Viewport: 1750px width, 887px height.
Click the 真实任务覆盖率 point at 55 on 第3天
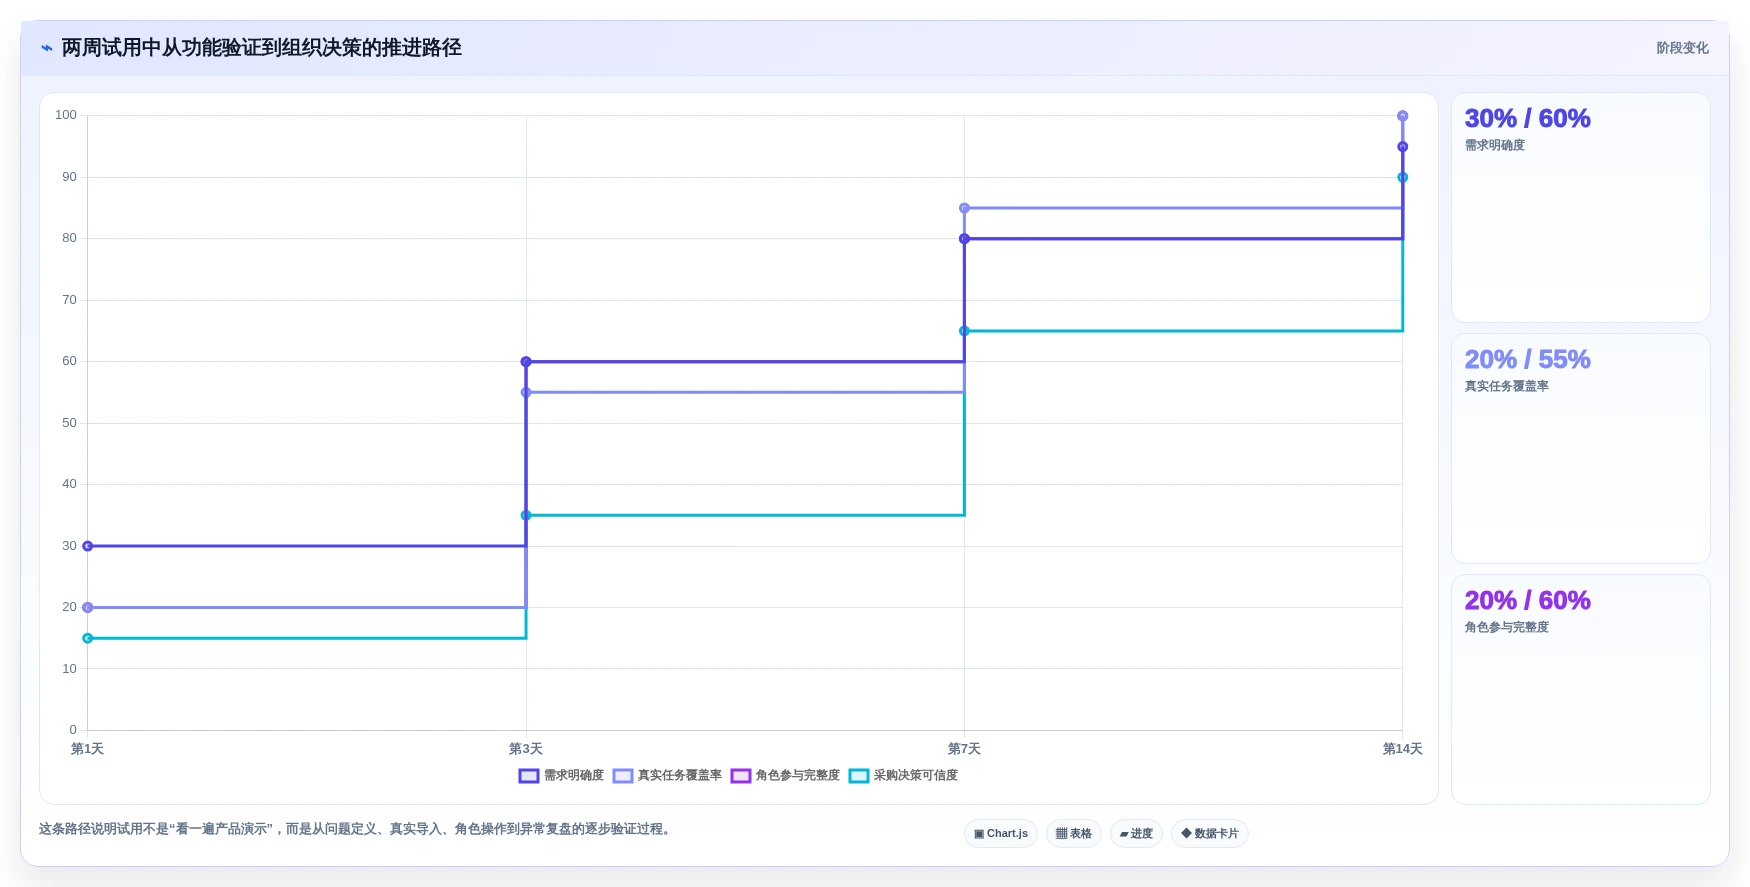point(526,392)
